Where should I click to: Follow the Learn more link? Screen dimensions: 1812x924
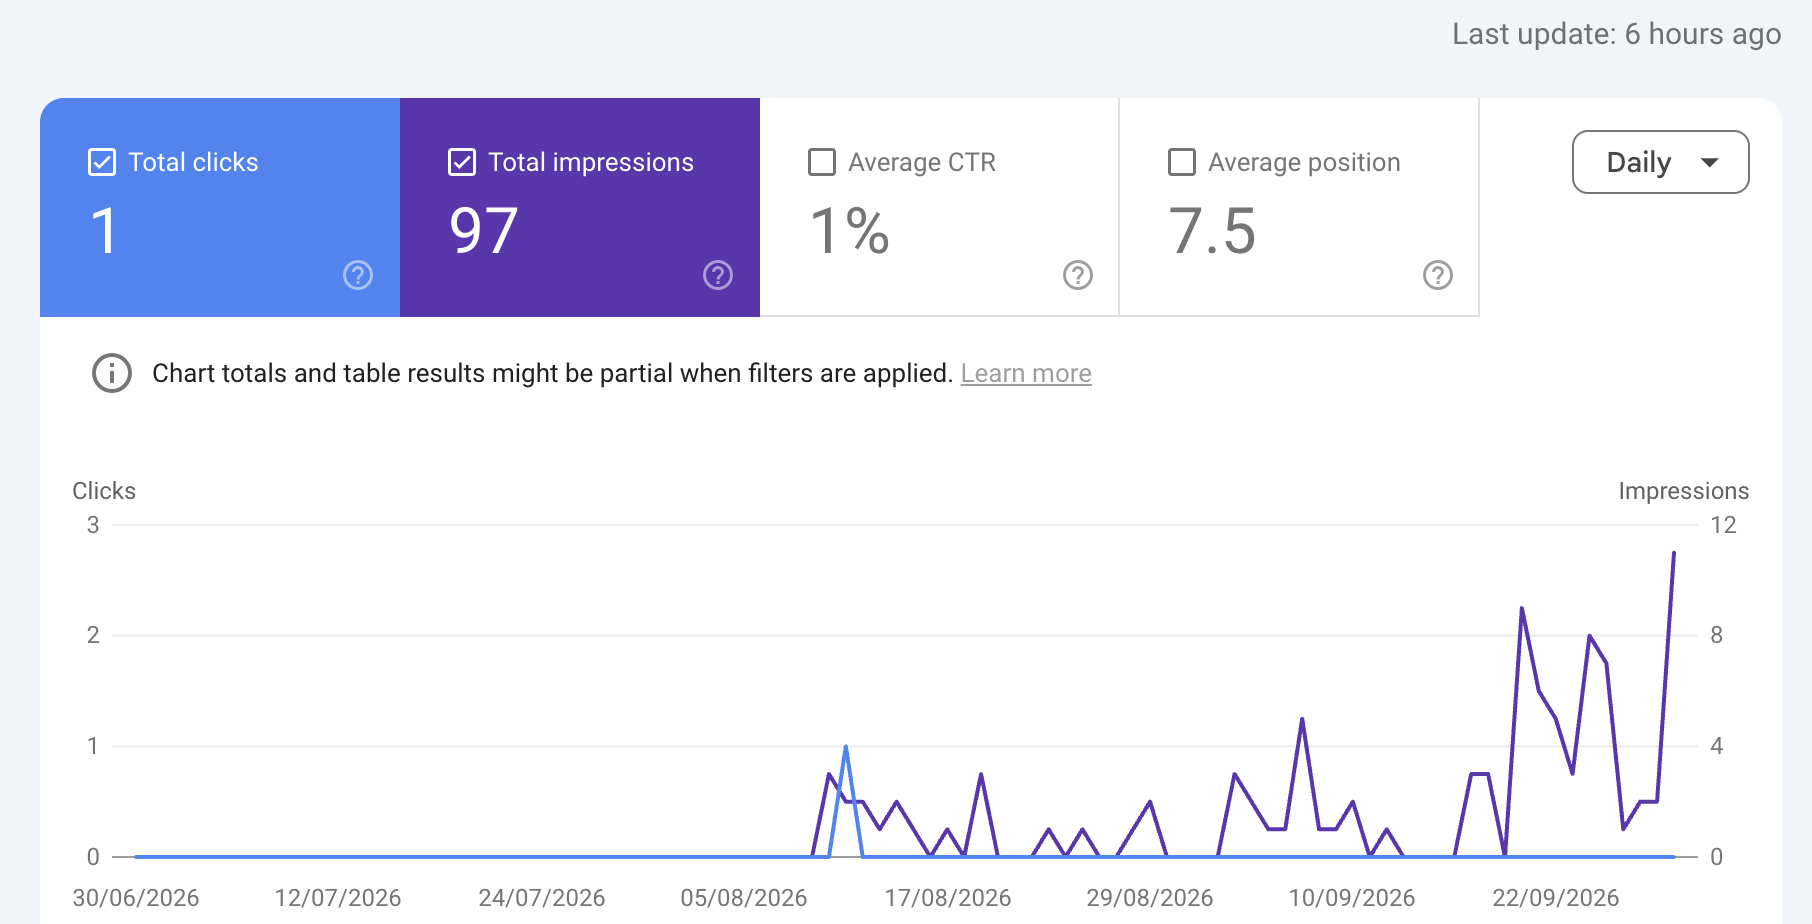point(1026,373)
